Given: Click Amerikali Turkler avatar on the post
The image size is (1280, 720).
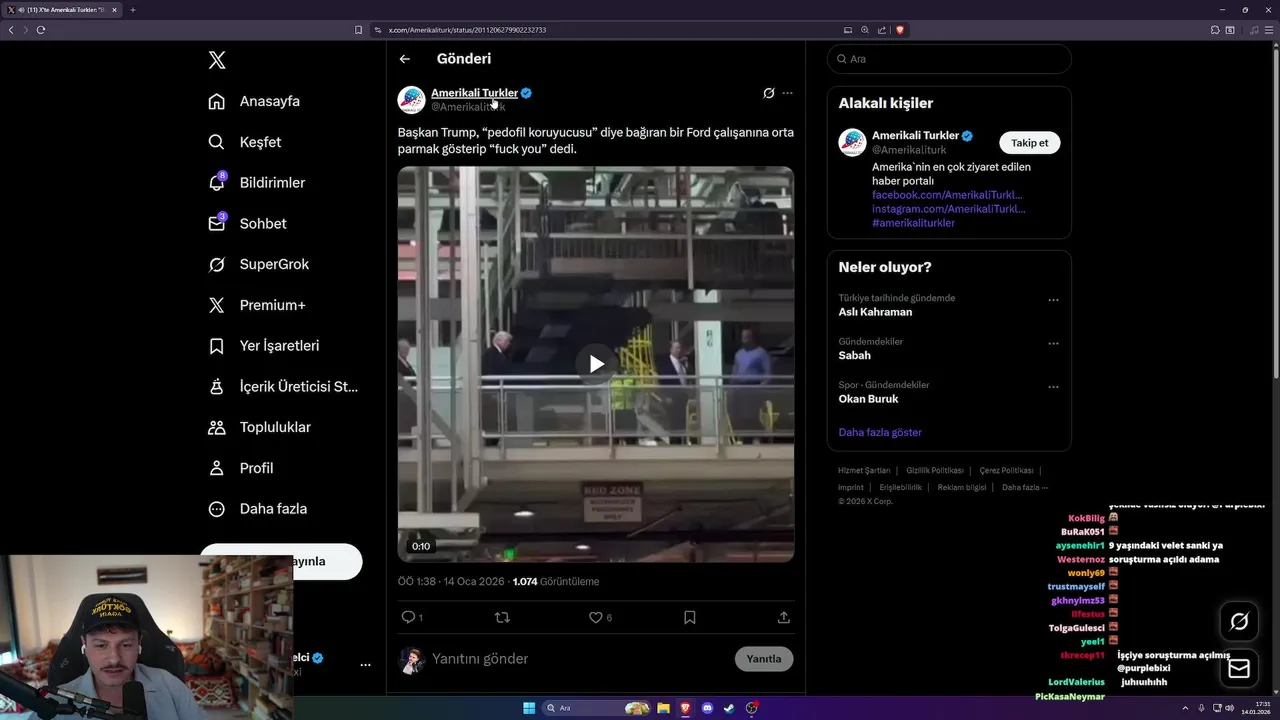Looking at the screenshot, I should pyautogui.click(x=412, y=100).
